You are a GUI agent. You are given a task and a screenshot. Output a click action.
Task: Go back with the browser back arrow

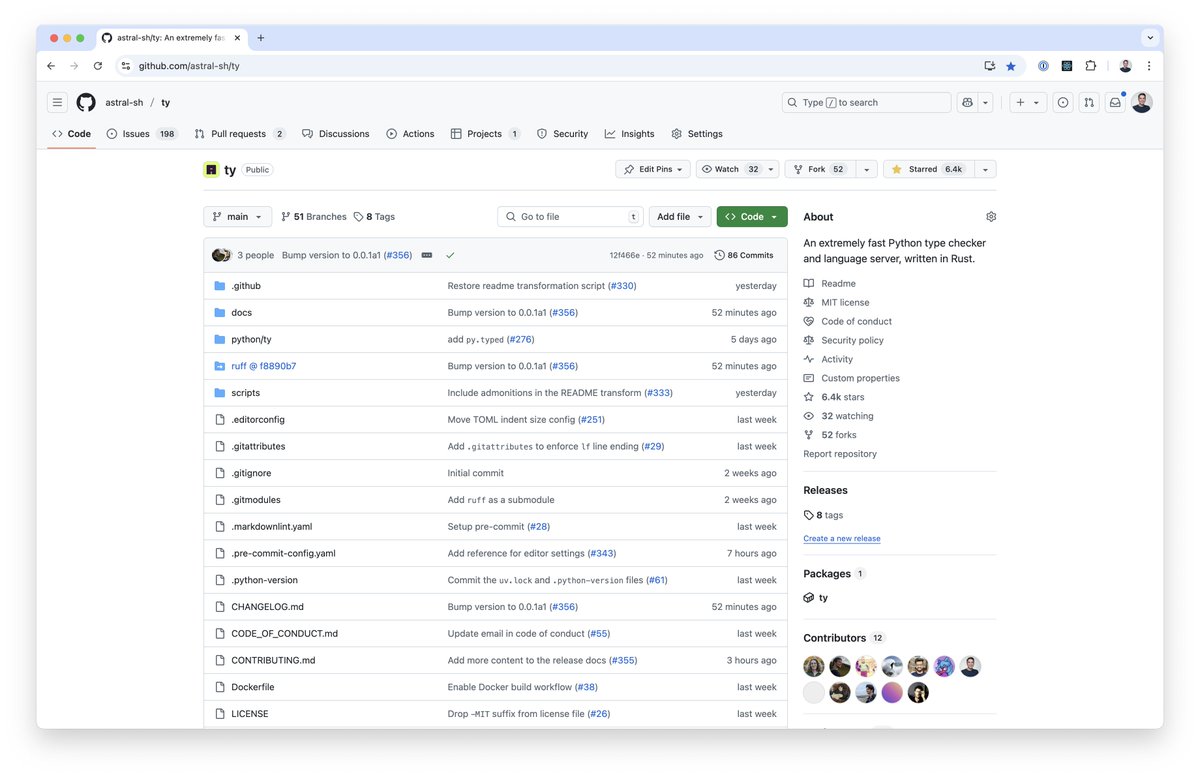(51, 66)
